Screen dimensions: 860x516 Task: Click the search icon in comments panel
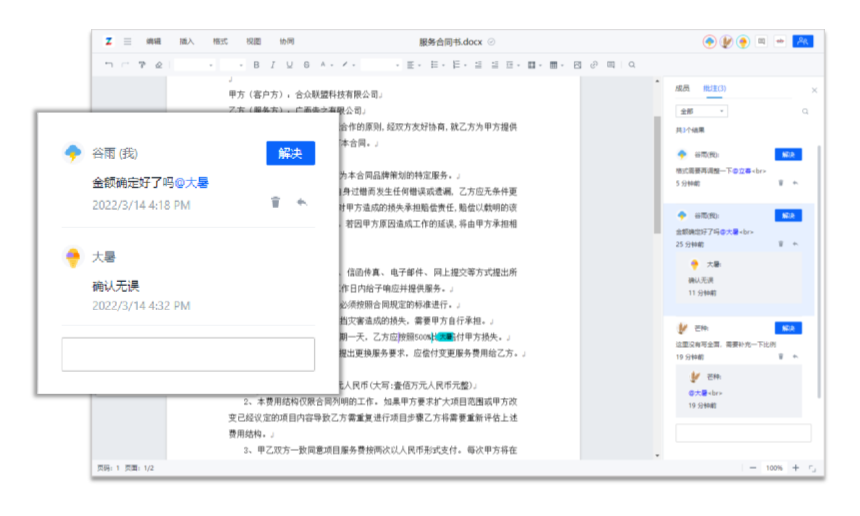805,111
